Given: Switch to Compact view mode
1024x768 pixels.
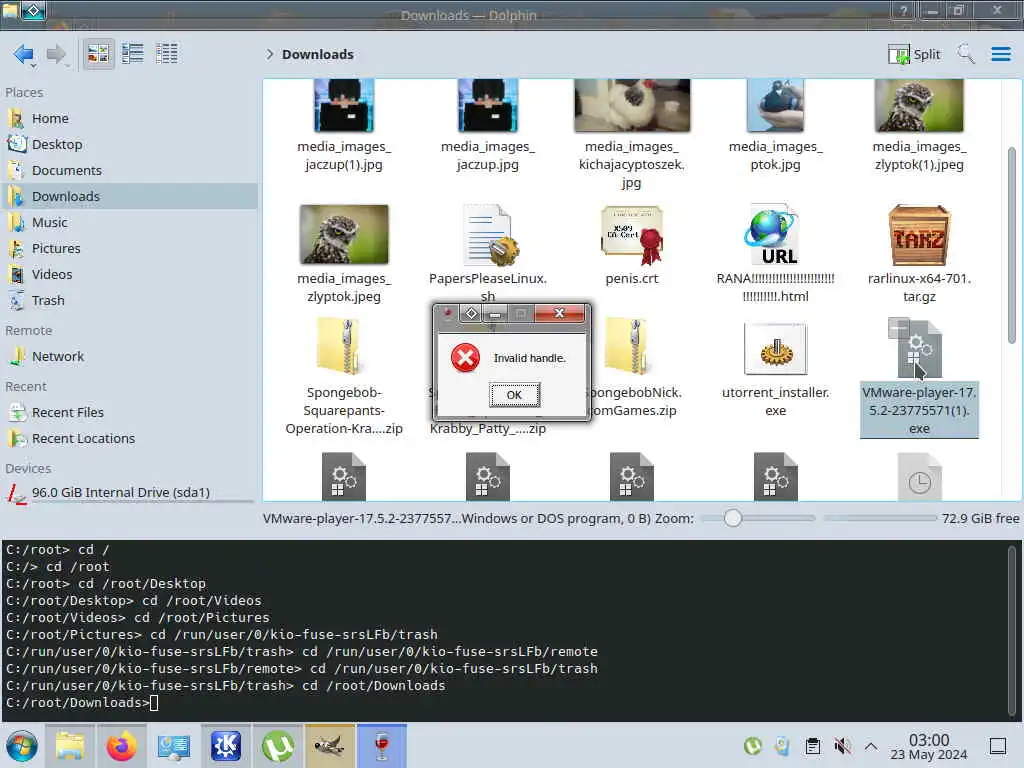Looking at the screenshot, I should coord(133,54).
